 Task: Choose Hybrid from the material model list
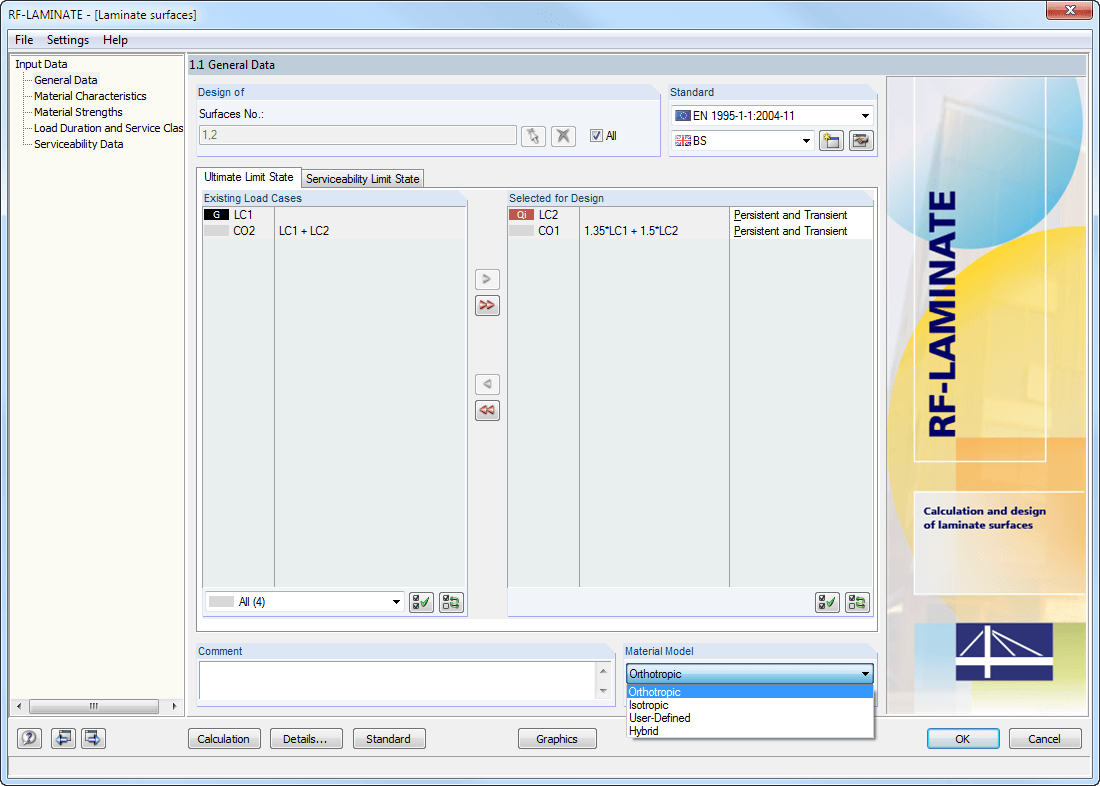pyautogui.click(x=749, y=731)
